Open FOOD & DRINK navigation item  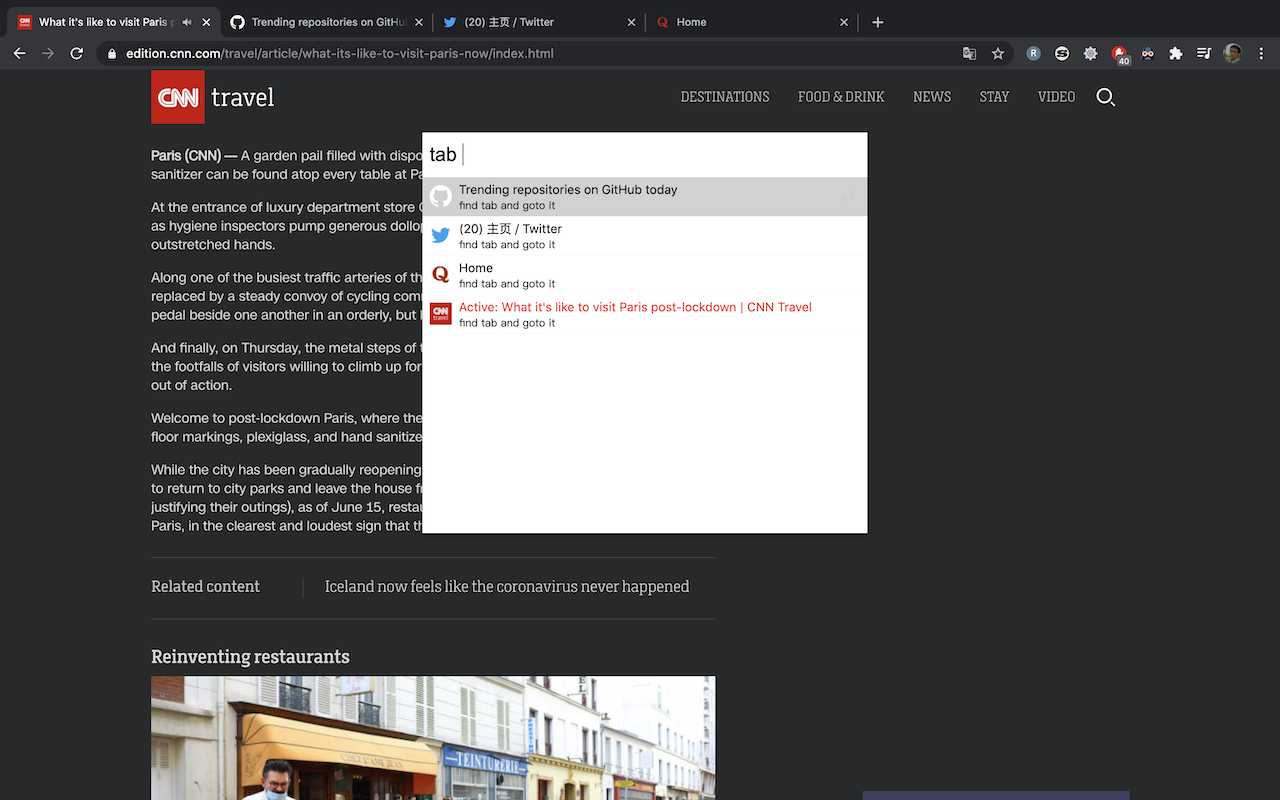coord(841,97)
